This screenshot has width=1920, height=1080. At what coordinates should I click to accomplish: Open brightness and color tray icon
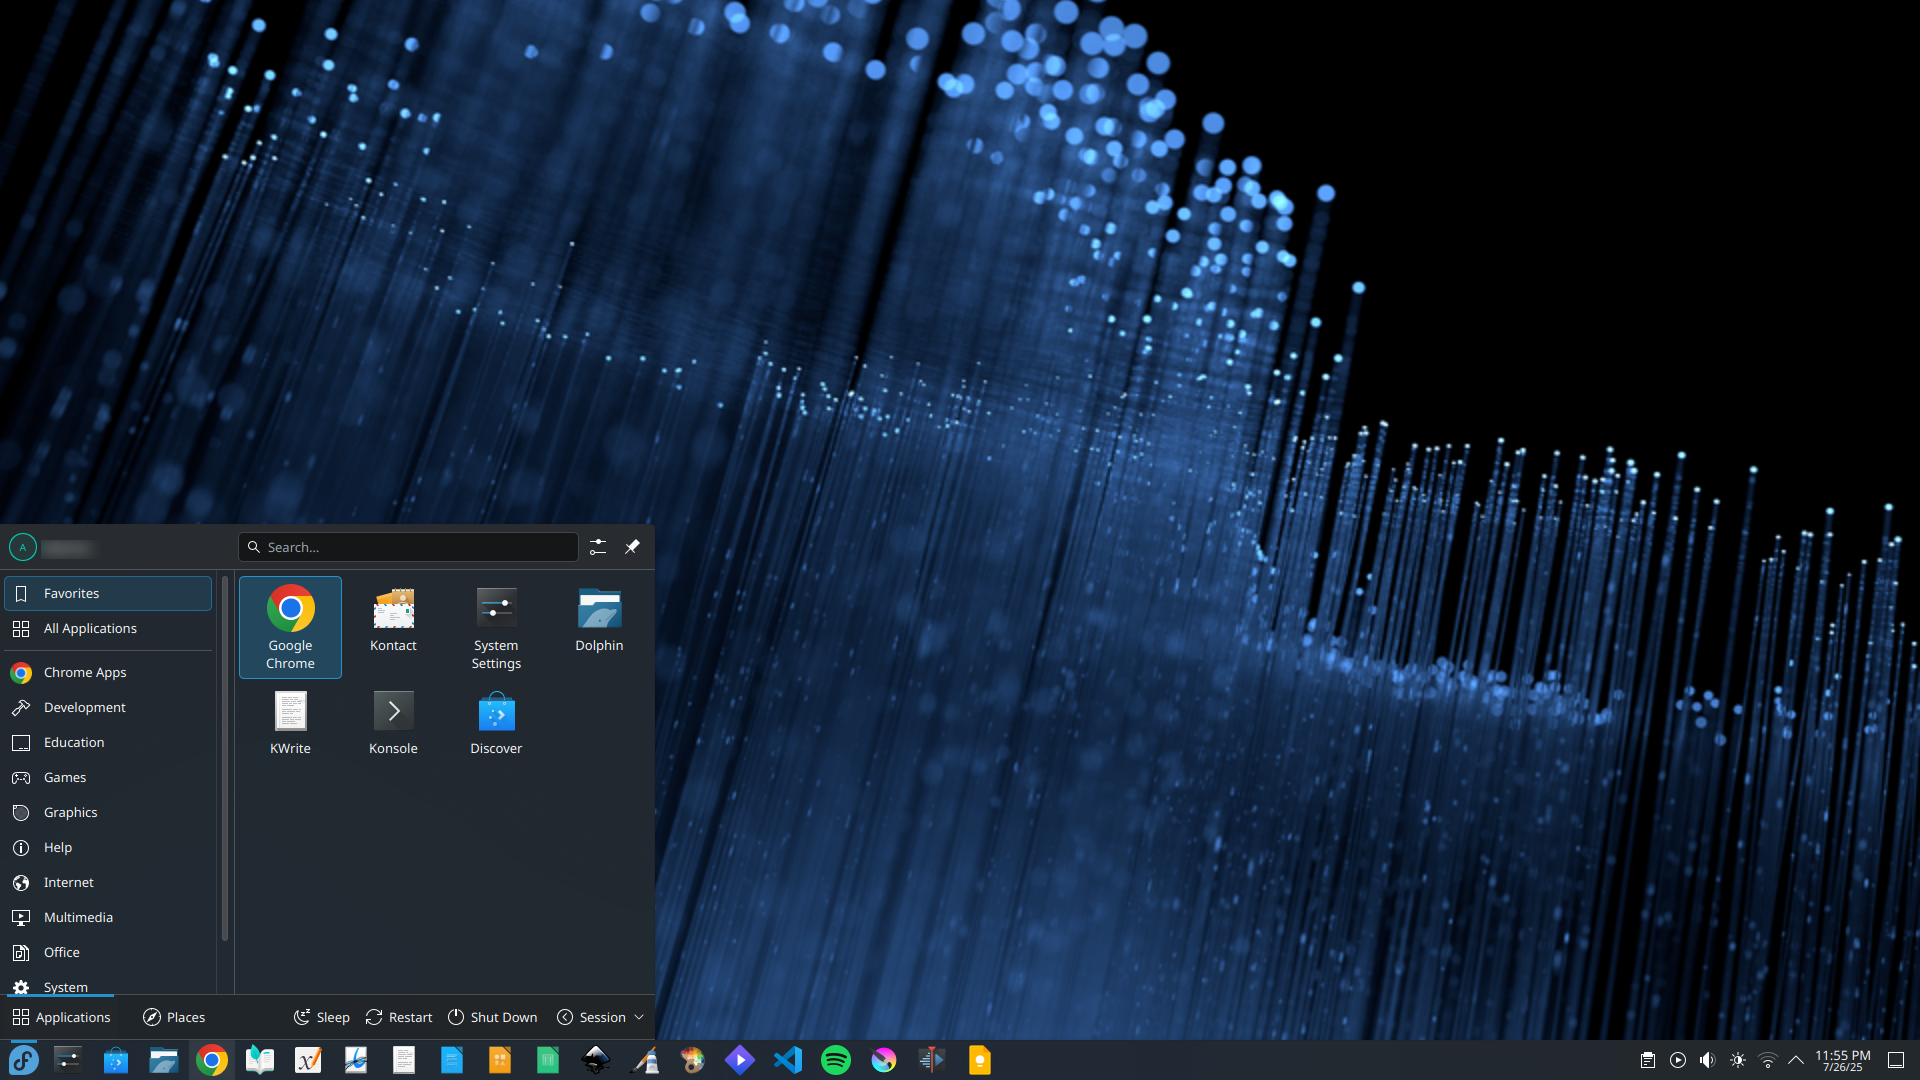point(1738,1060)
